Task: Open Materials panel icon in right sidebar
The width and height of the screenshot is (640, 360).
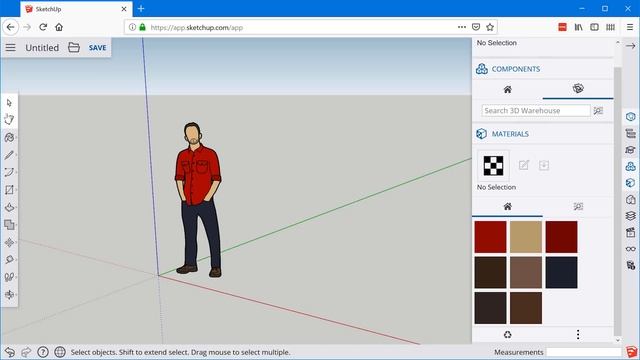Action: coord(631,182)
